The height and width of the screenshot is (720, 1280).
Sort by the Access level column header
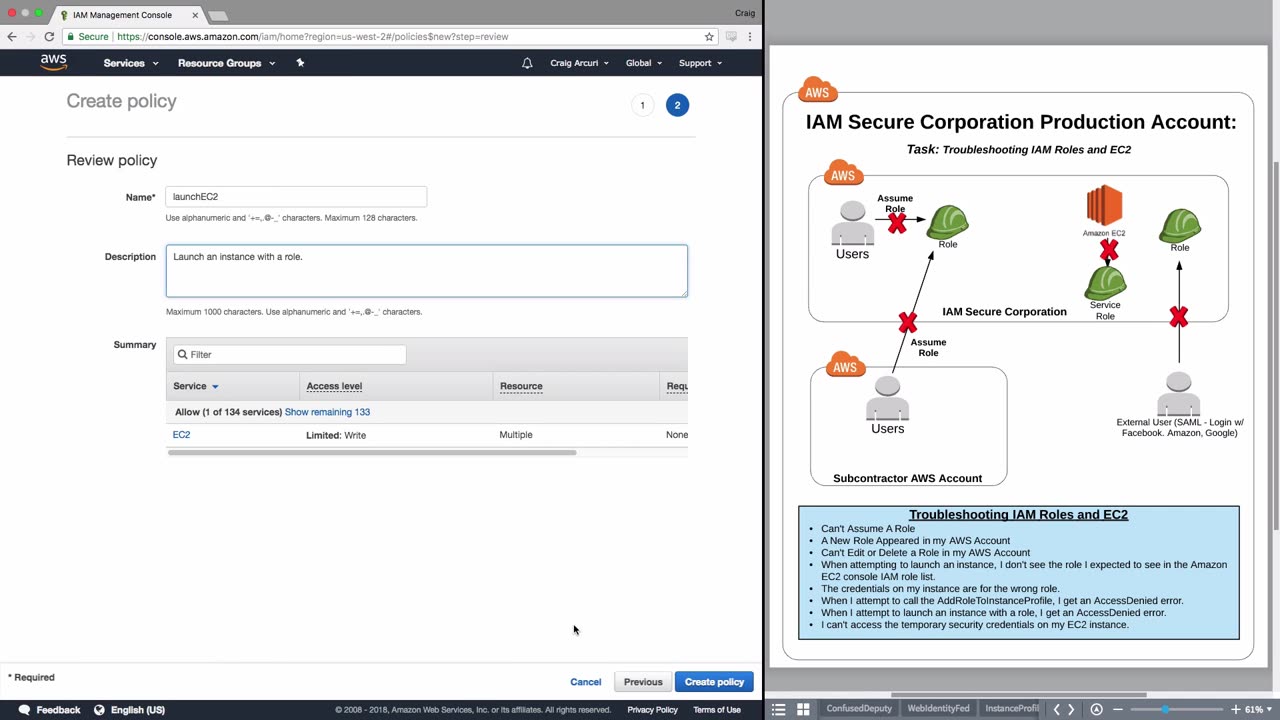(x=334, y=386)
